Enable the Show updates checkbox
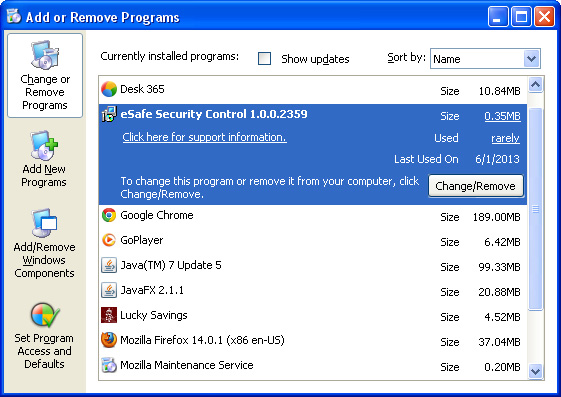 coord(264,59)
